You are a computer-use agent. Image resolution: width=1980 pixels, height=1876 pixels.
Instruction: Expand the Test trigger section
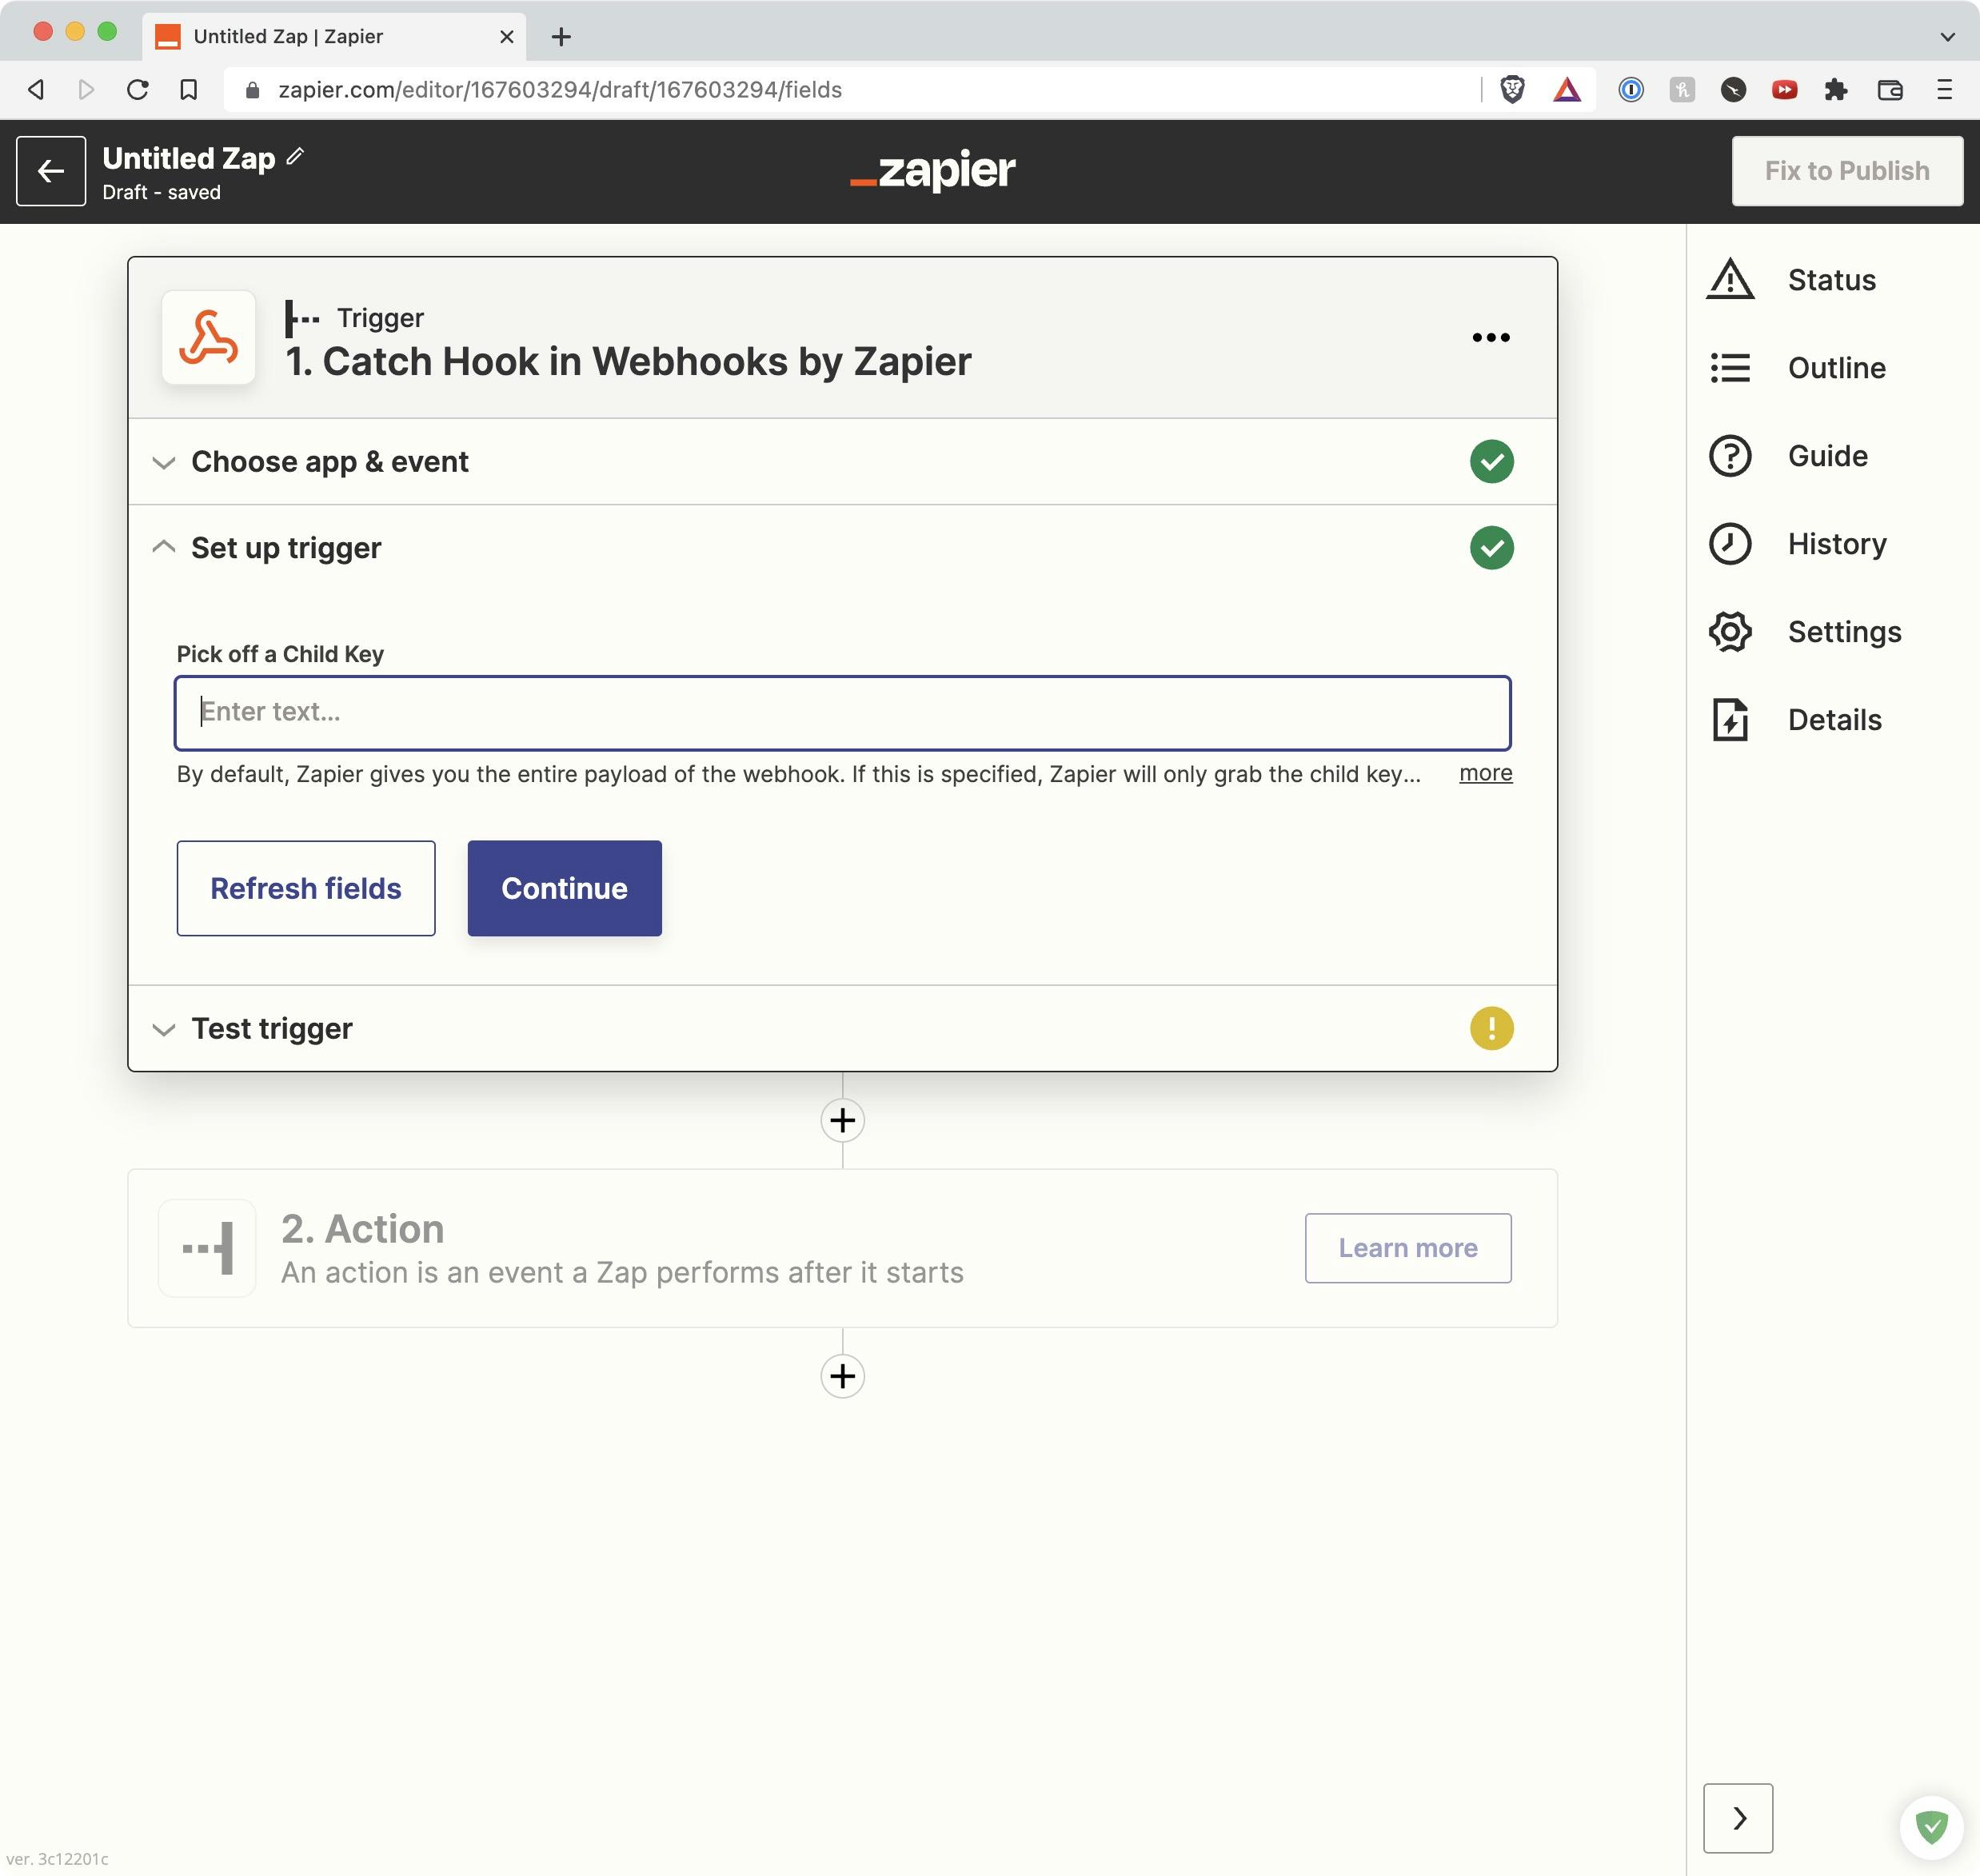(x=271, y=1029)
